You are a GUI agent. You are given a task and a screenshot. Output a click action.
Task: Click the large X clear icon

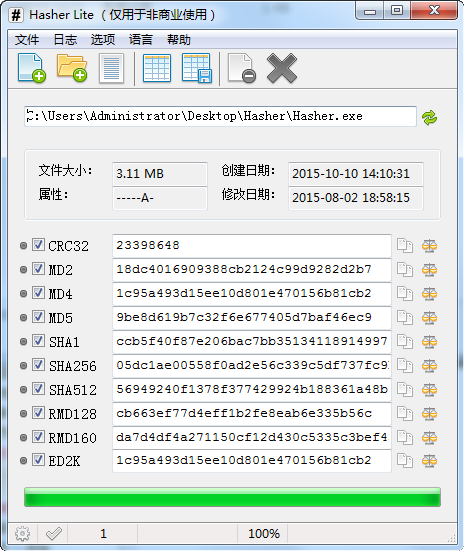pyautogui.click(x=282, y=68)
